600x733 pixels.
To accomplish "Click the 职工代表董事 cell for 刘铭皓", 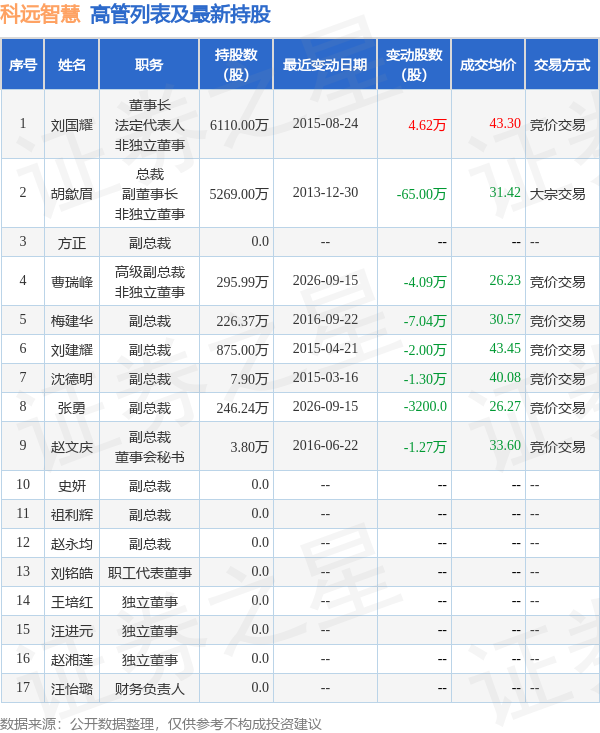I will [150, 573].
